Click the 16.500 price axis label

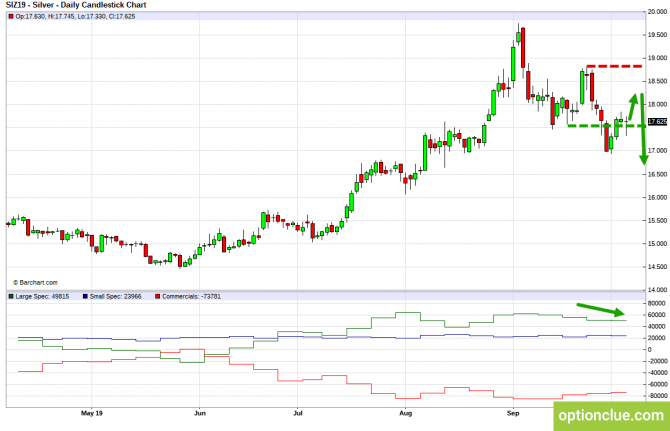pos(657,174)
